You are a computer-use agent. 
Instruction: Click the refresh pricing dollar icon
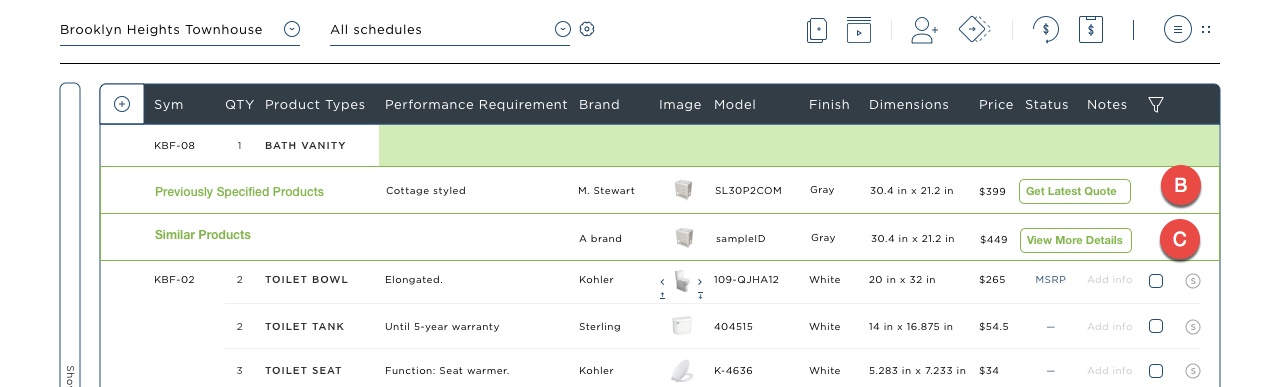pos(1046,30)
